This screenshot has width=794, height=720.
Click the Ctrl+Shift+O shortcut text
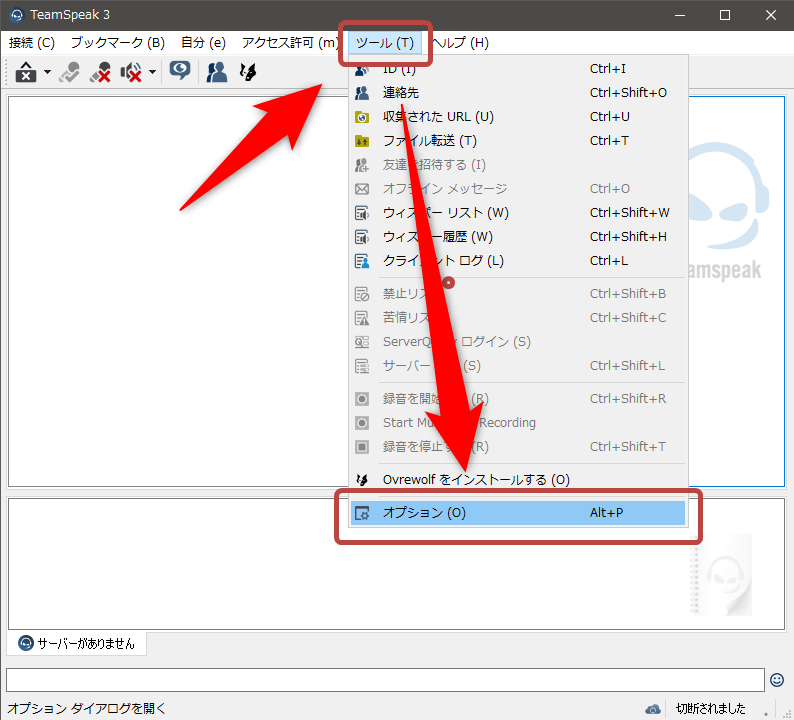coord(628,93)
